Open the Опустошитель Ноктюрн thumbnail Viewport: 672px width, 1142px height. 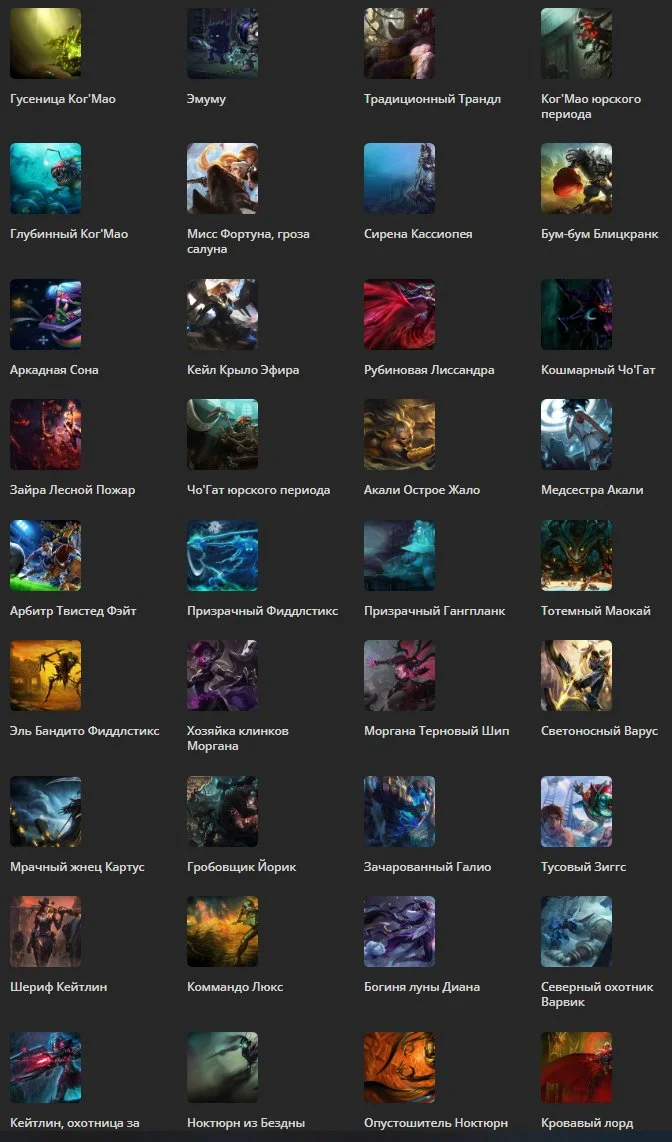point(399,1068)
